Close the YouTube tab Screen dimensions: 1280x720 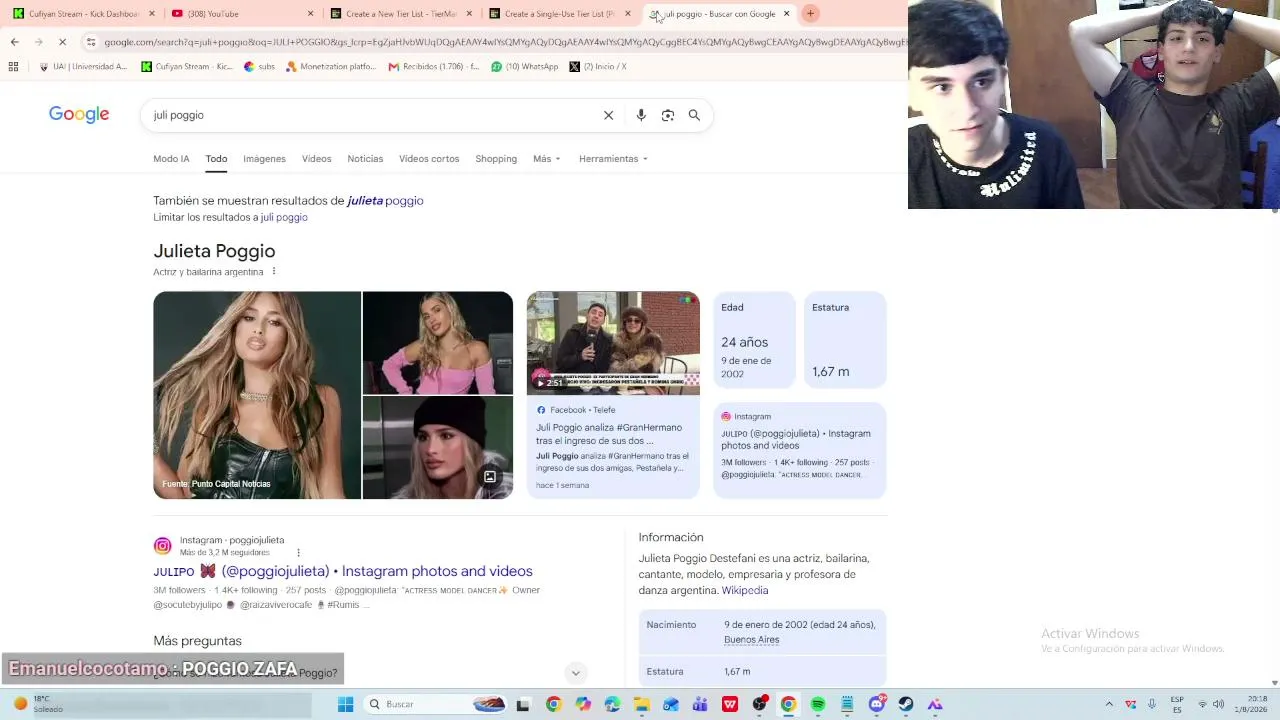point(310,14)
